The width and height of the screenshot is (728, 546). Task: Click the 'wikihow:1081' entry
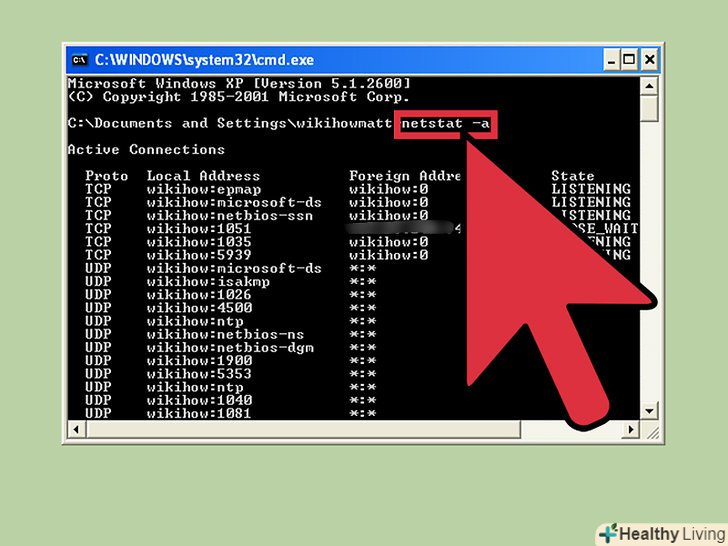(x=199, y=413)
